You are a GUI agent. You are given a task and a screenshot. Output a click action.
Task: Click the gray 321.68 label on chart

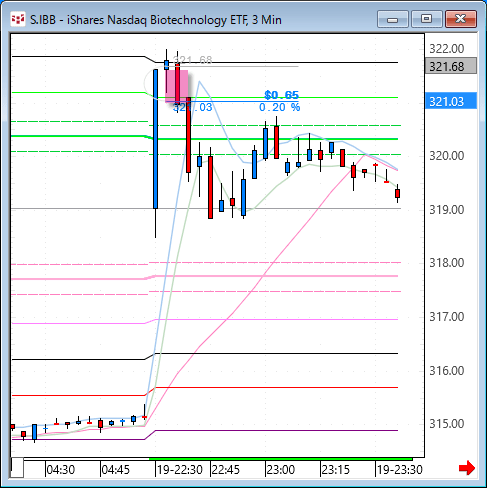click(193, 60)
